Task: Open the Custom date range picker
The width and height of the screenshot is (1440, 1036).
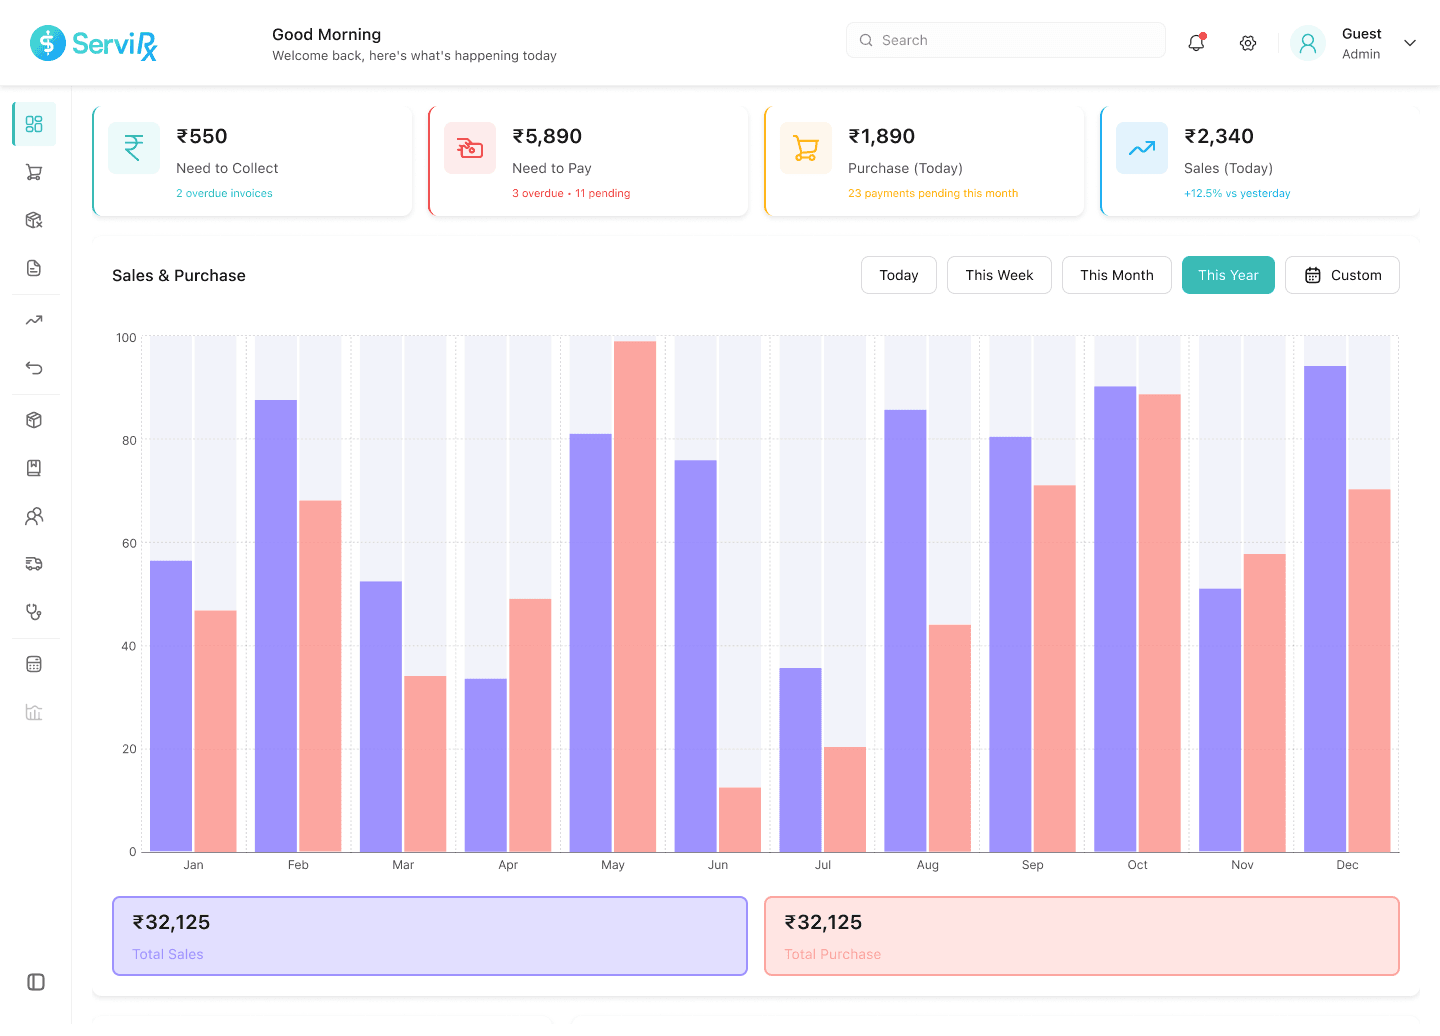Action: point(1342,274)
